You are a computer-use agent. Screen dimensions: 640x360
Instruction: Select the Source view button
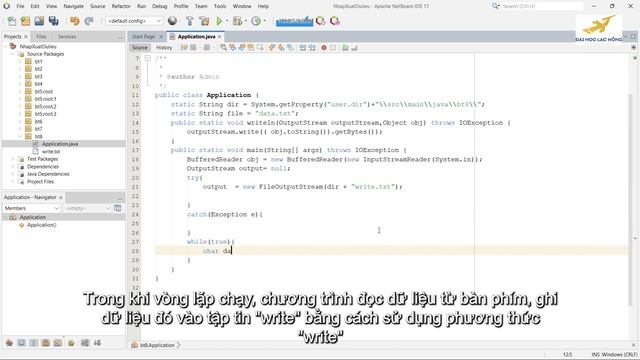(x=140, y=48)
